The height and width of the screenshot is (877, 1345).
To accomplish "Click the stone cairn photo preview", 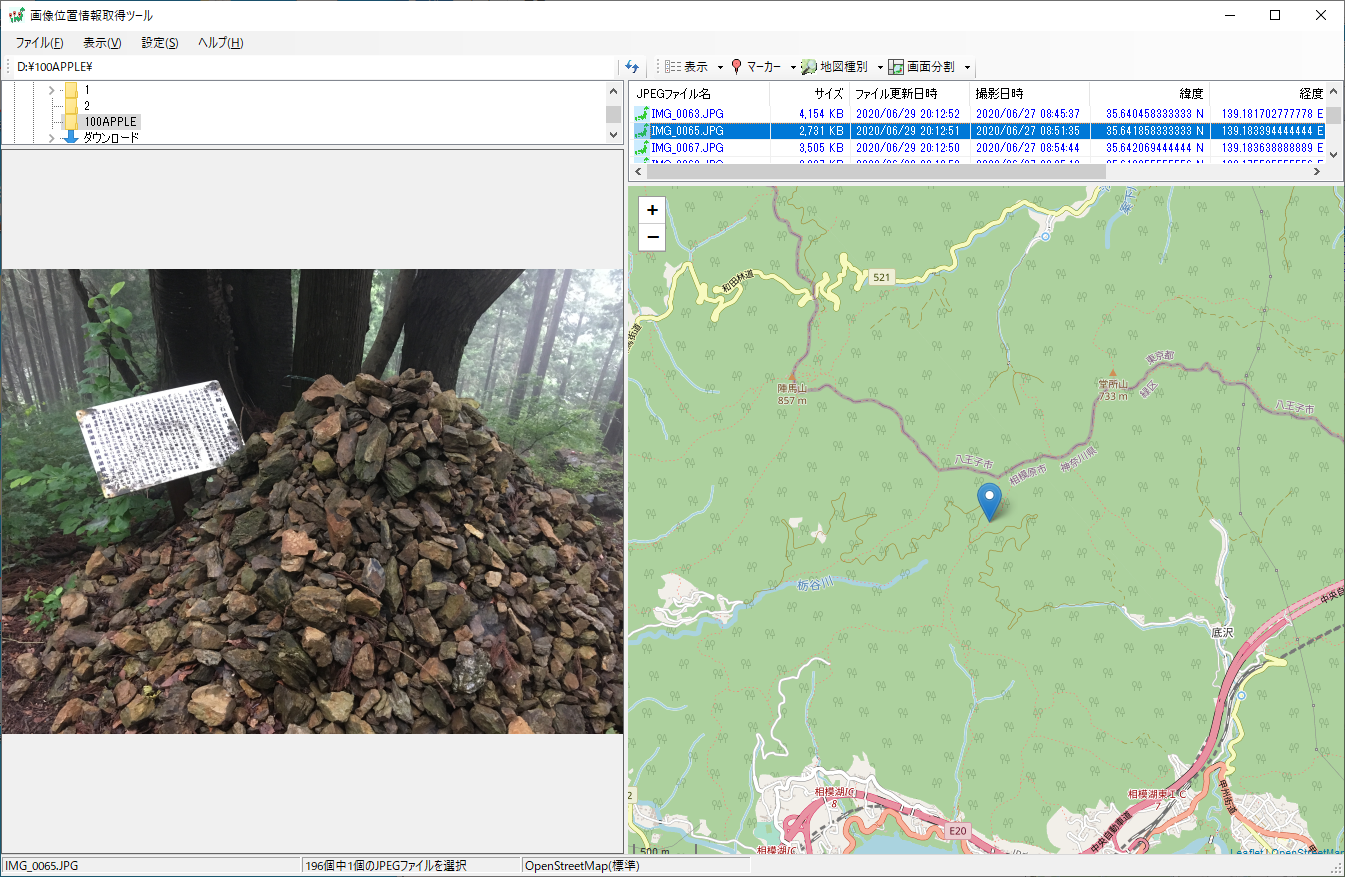I will 312,501.
